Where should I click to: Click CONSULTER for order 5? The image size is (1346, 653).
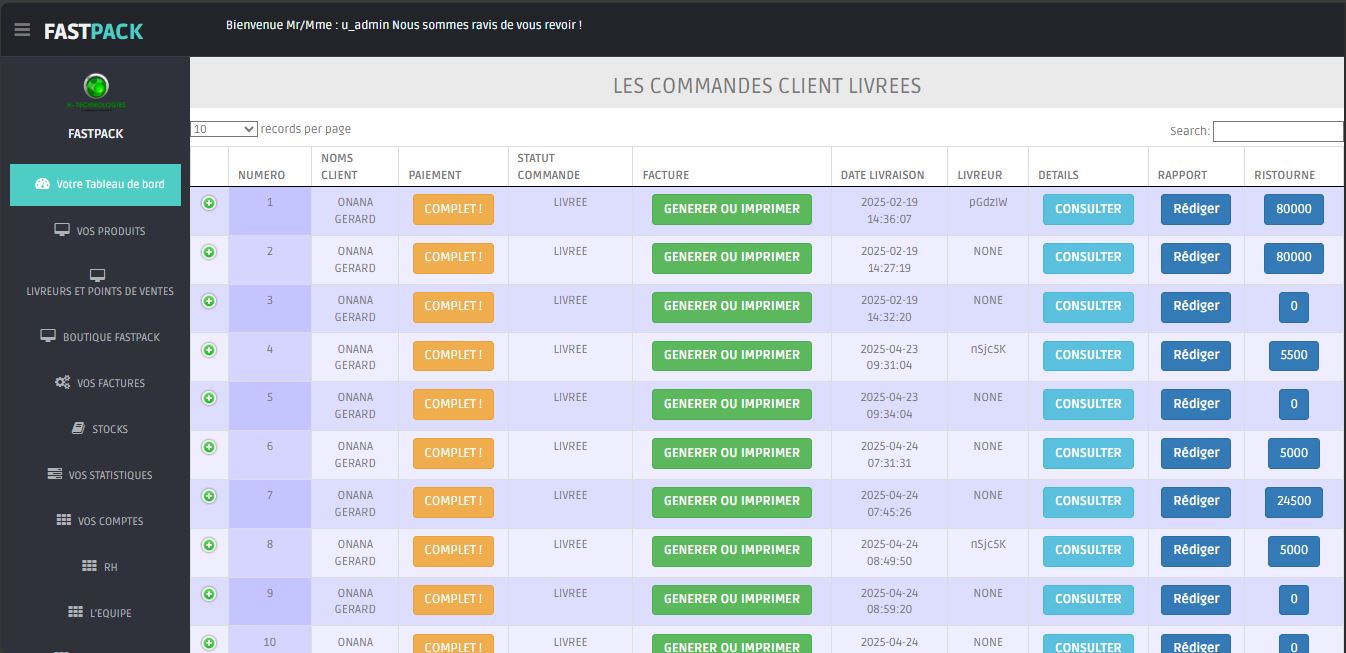pos(1088,404)
